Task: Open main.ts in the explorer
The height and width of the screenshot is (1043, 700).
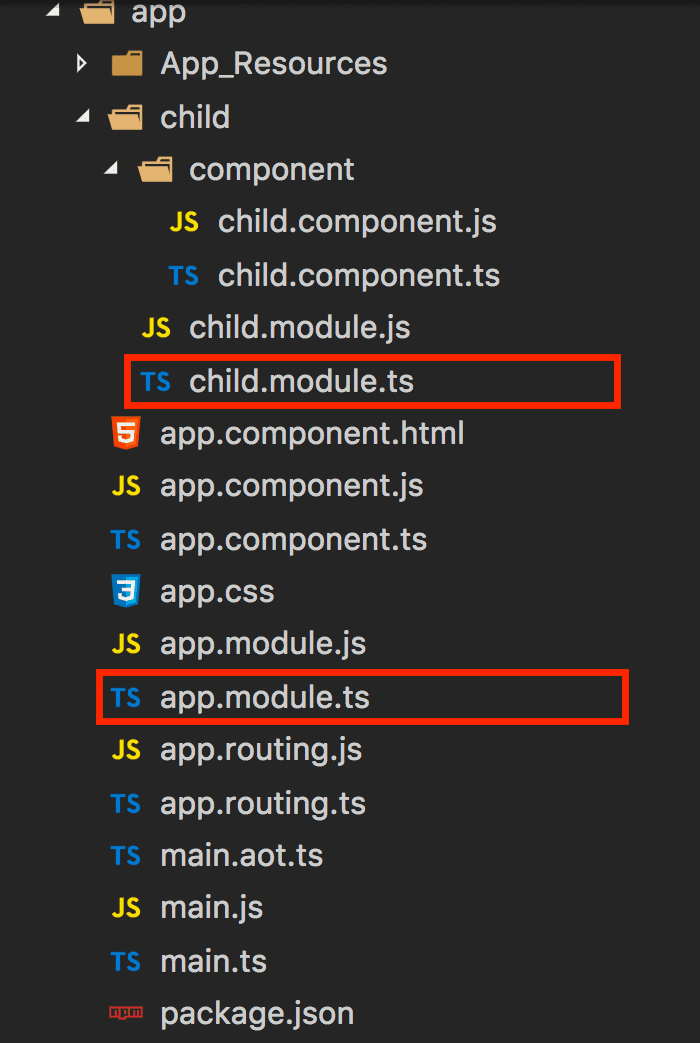Action: (x=214, y=961)
